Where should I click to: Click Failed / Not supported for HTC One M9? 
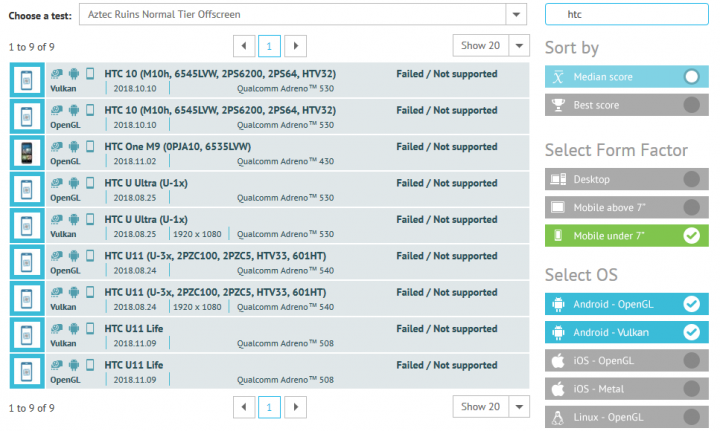tap(447, 147)
